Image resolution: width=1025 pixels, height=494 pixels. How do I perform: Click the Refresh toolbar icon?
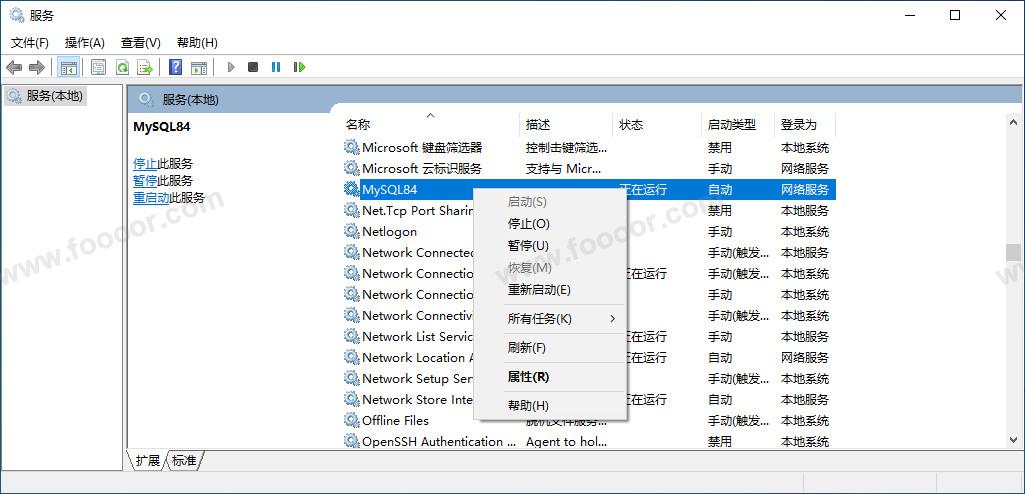click(x=122, y=67)
